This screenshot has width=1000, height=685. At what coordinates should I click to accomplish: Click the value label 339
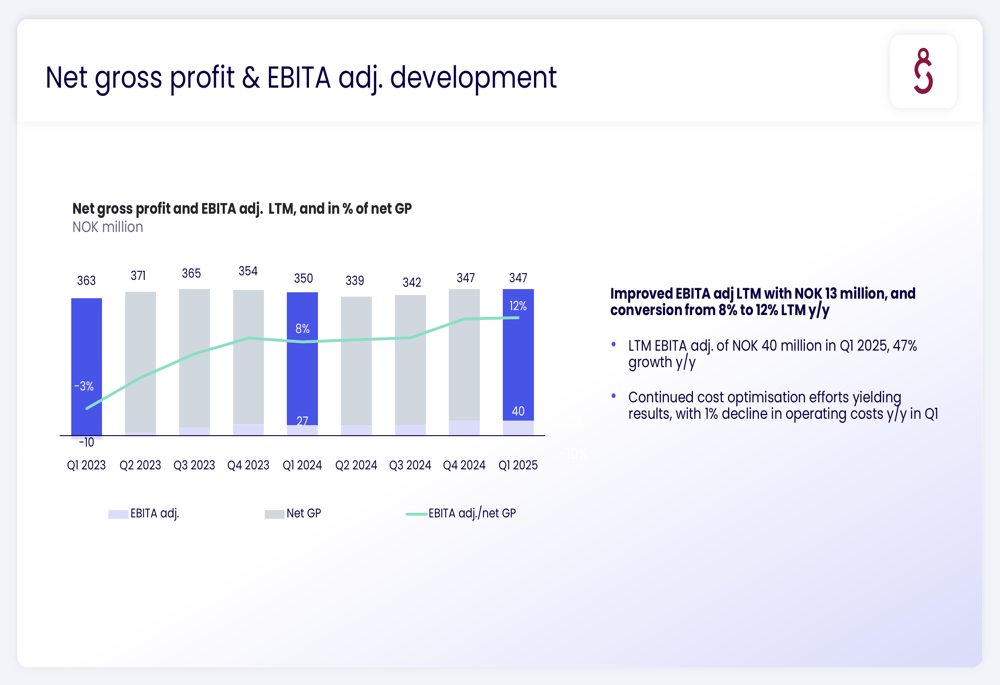(x=355, y=281)
